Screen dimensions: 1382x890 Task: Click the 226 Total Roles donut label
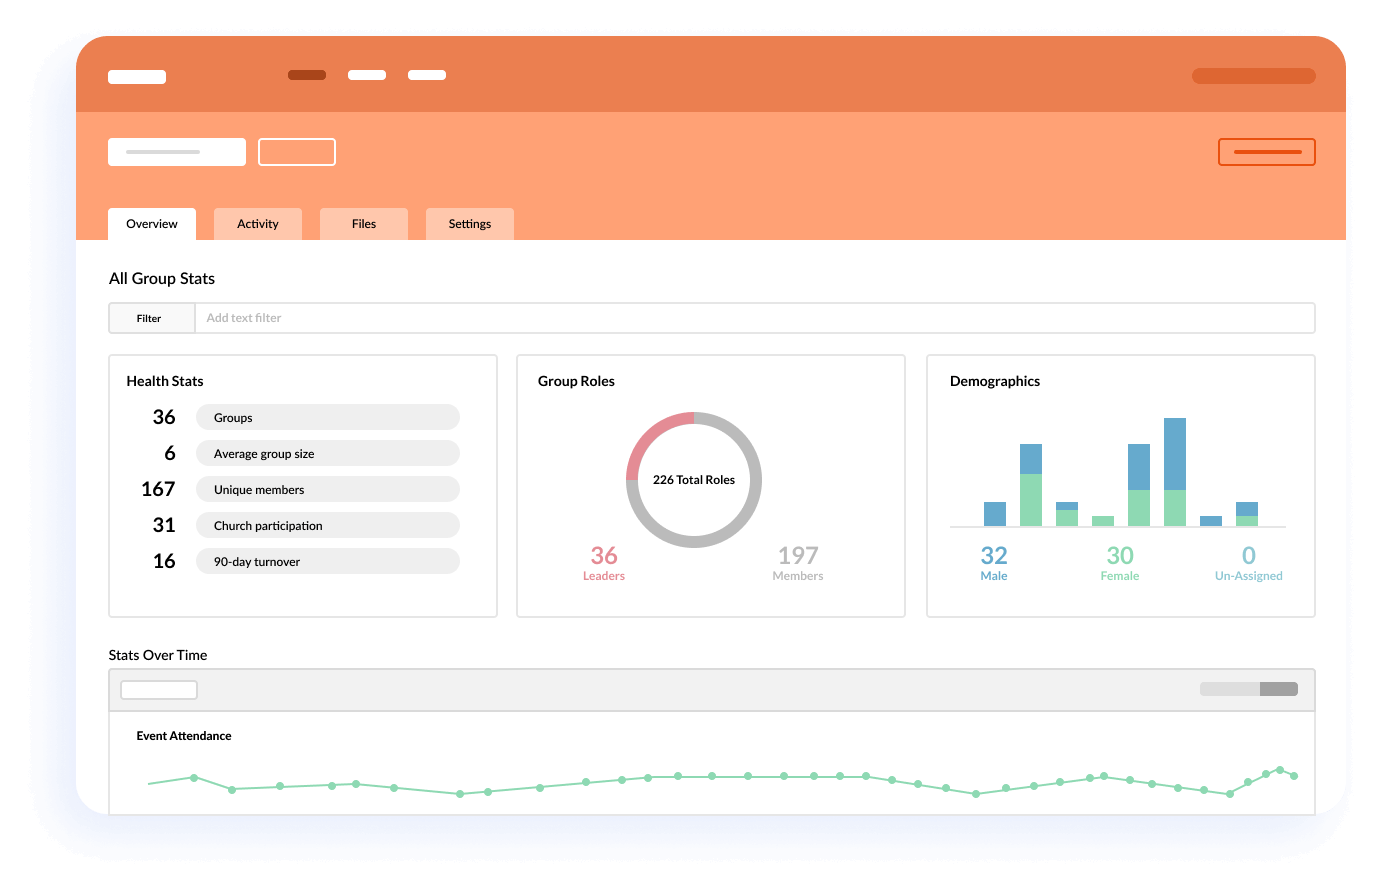click(x=694, y=480)
